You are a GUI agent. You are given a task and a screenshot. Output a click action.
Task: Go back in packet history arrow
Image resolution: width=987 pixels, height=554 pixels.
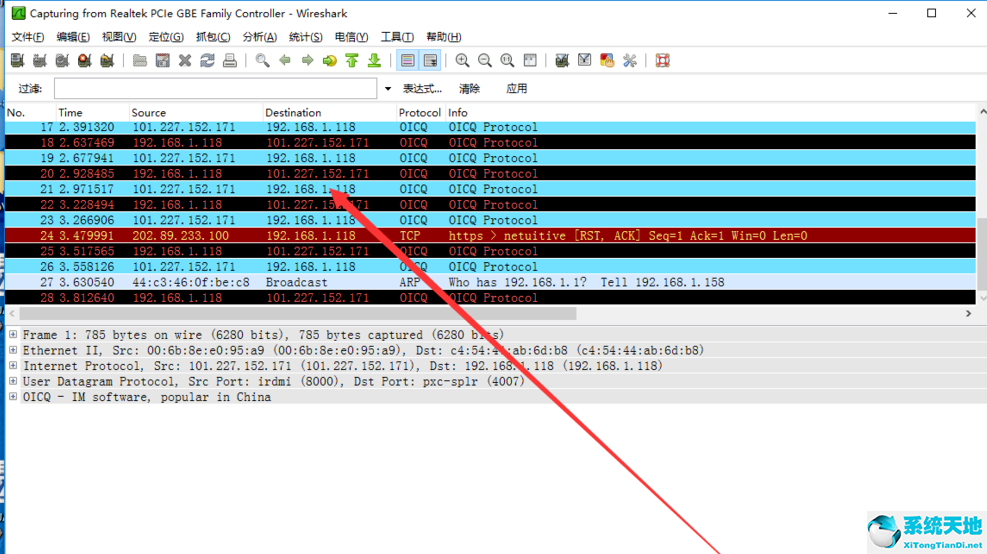coord(285,60)
